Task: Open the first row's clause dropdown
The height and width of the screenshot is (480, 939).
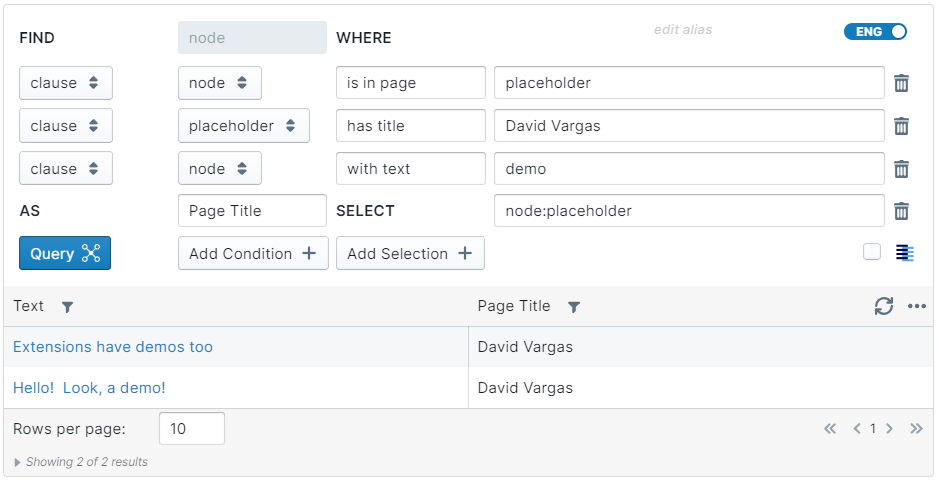Action: 66,83
